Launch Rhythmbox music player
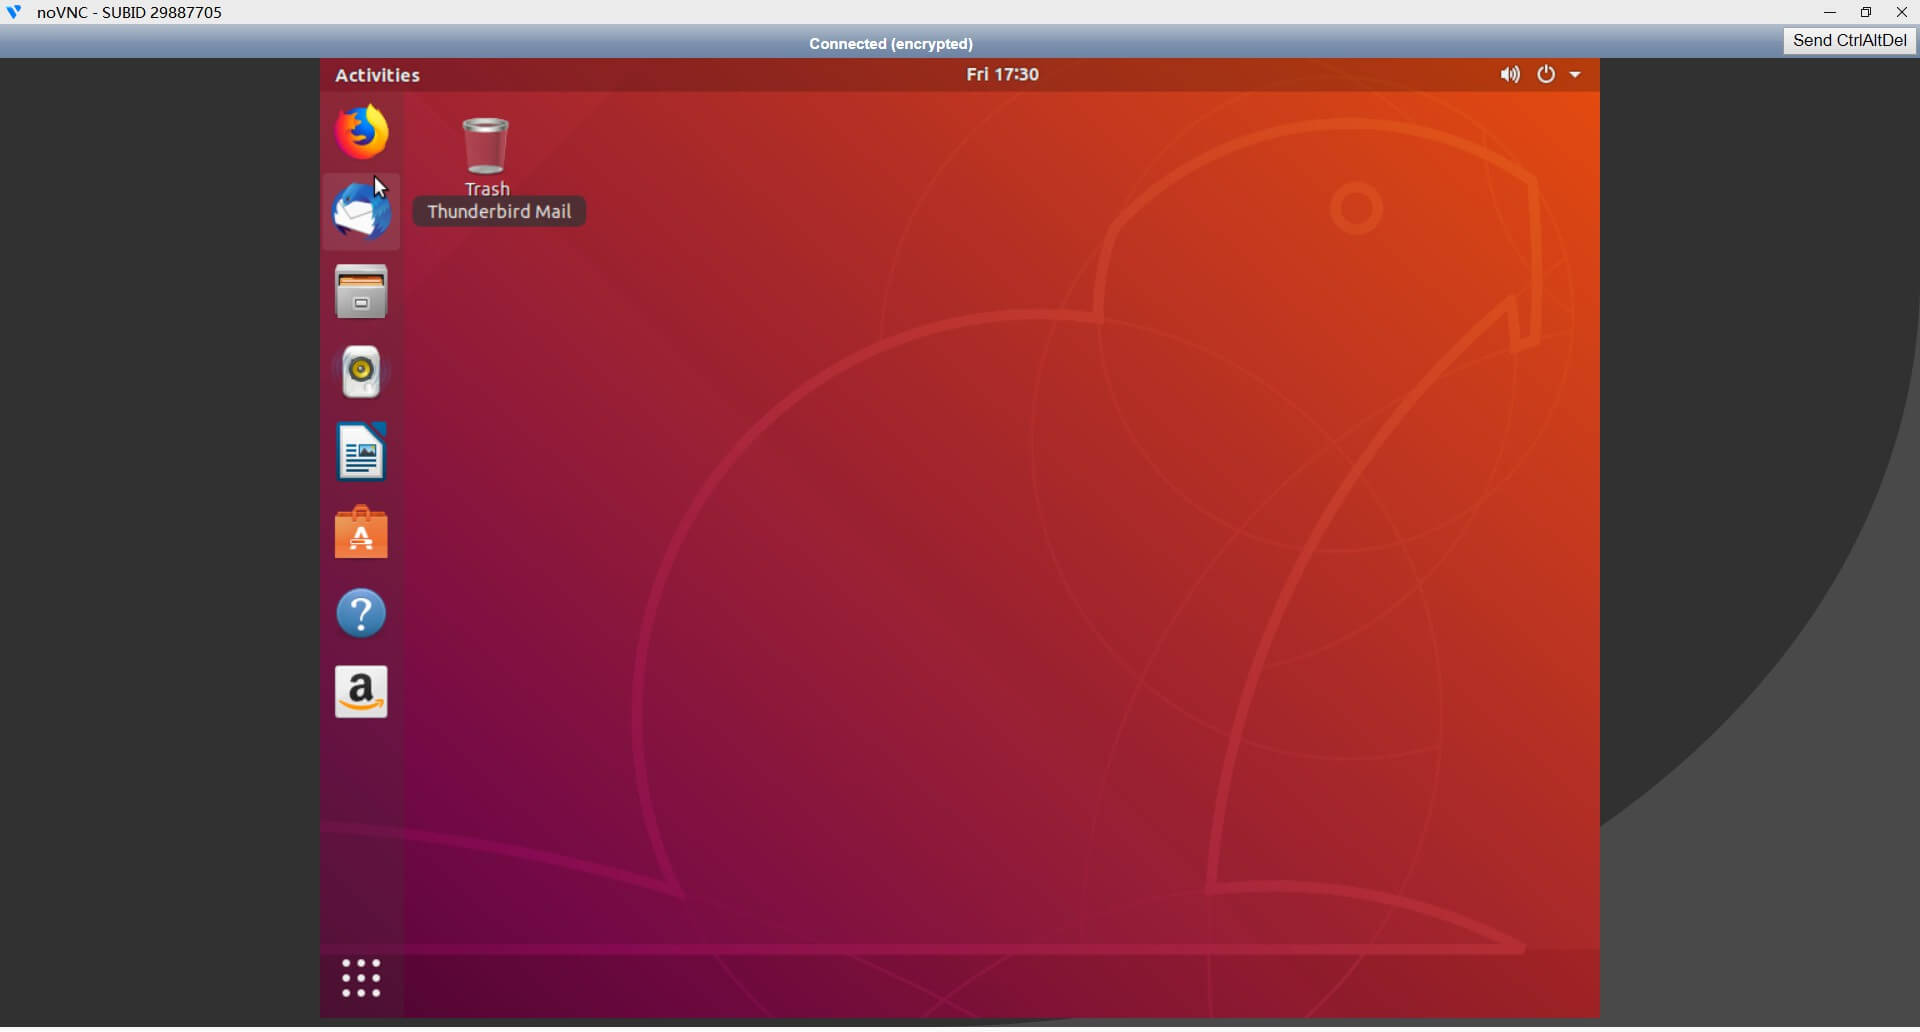This screenshot has height=1032, width=1920. click(361, 372)
